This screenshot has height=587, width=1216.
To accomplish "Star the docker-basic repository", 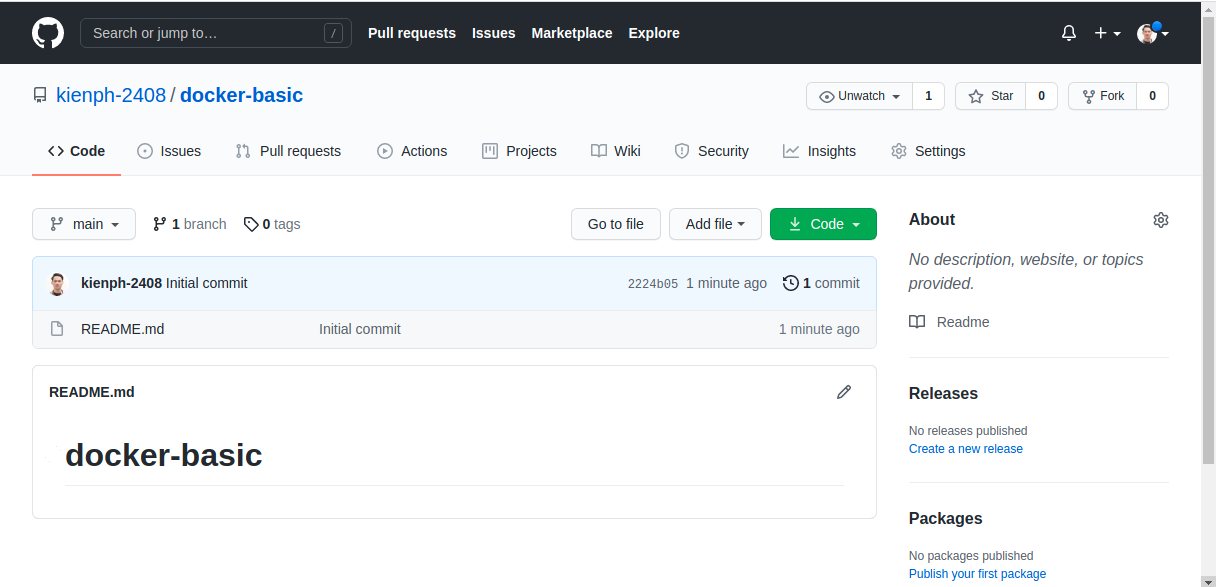I will coord(990,96).
